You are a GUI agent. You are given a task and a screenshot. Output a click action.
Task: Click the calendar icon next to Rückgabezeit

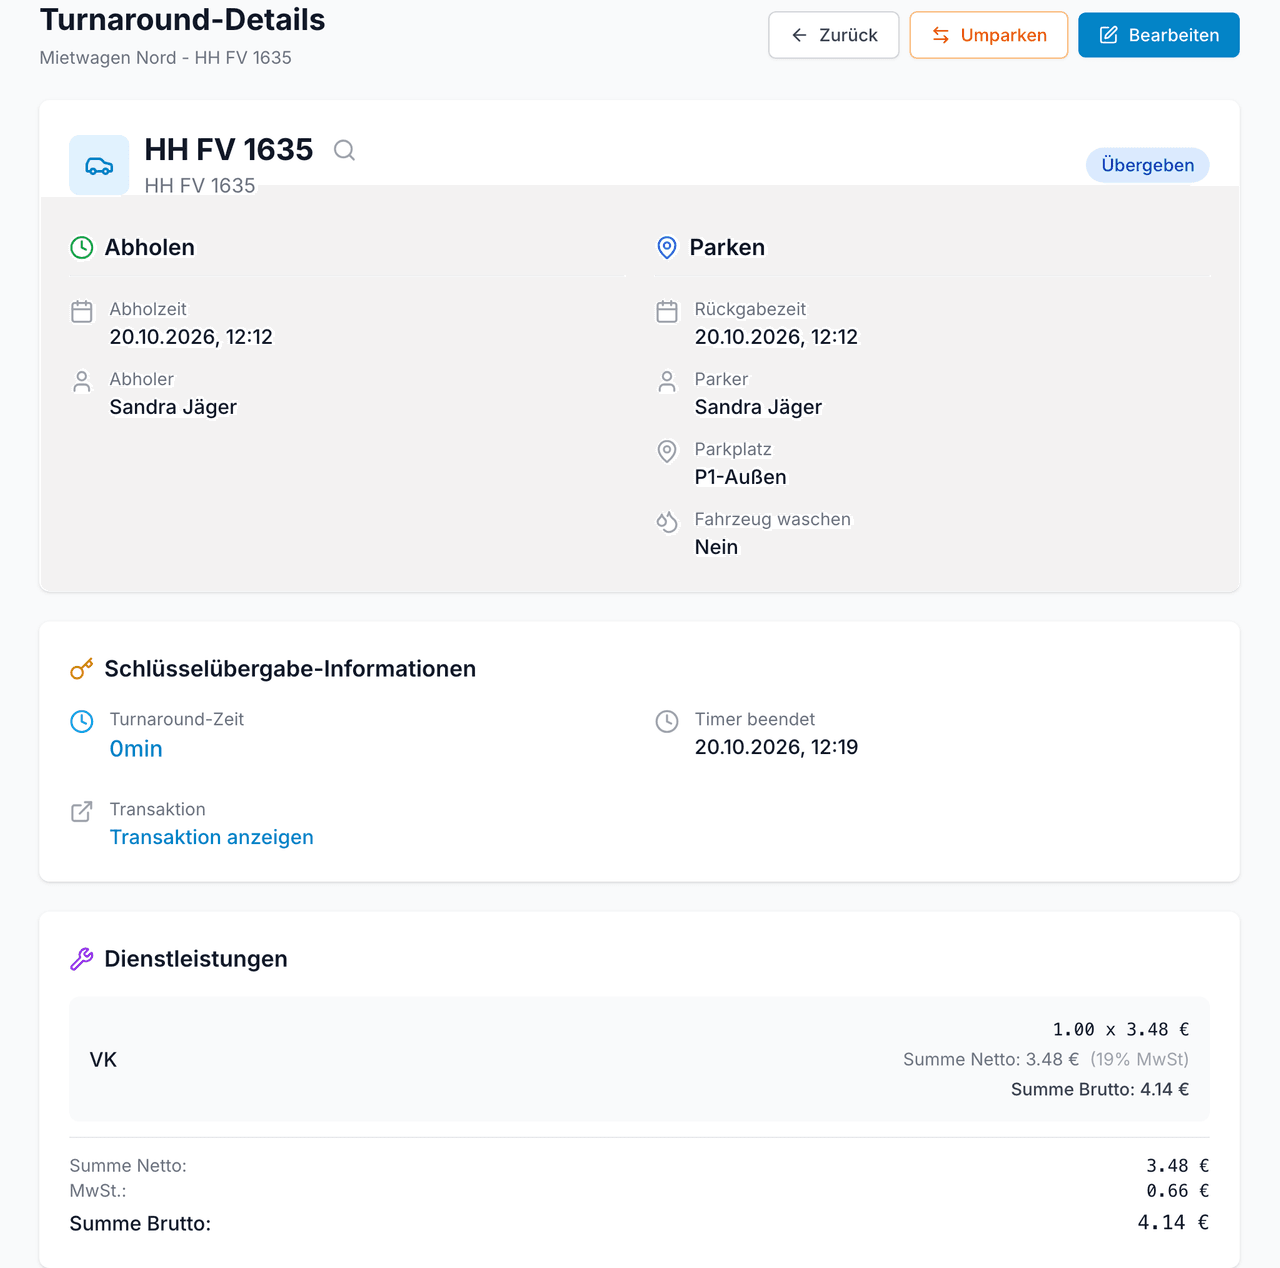pos(667,311)
